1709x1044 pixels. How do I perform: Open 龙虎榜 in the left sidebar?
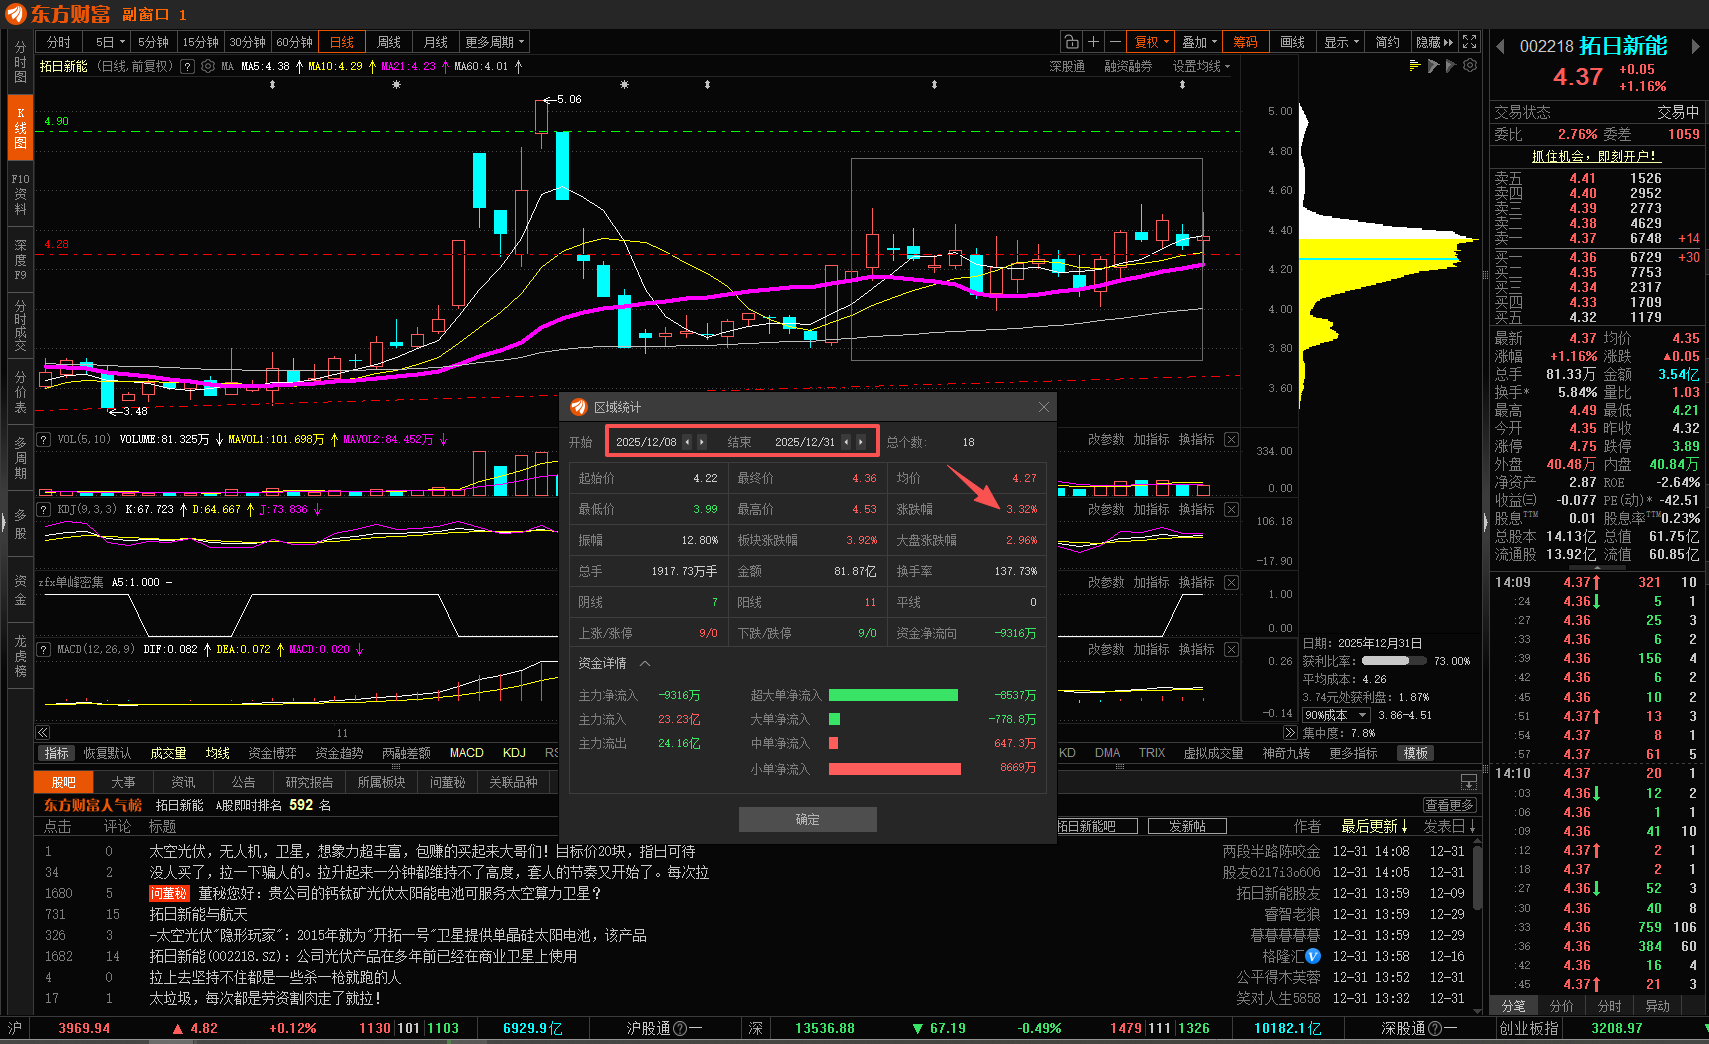[20, 656]
